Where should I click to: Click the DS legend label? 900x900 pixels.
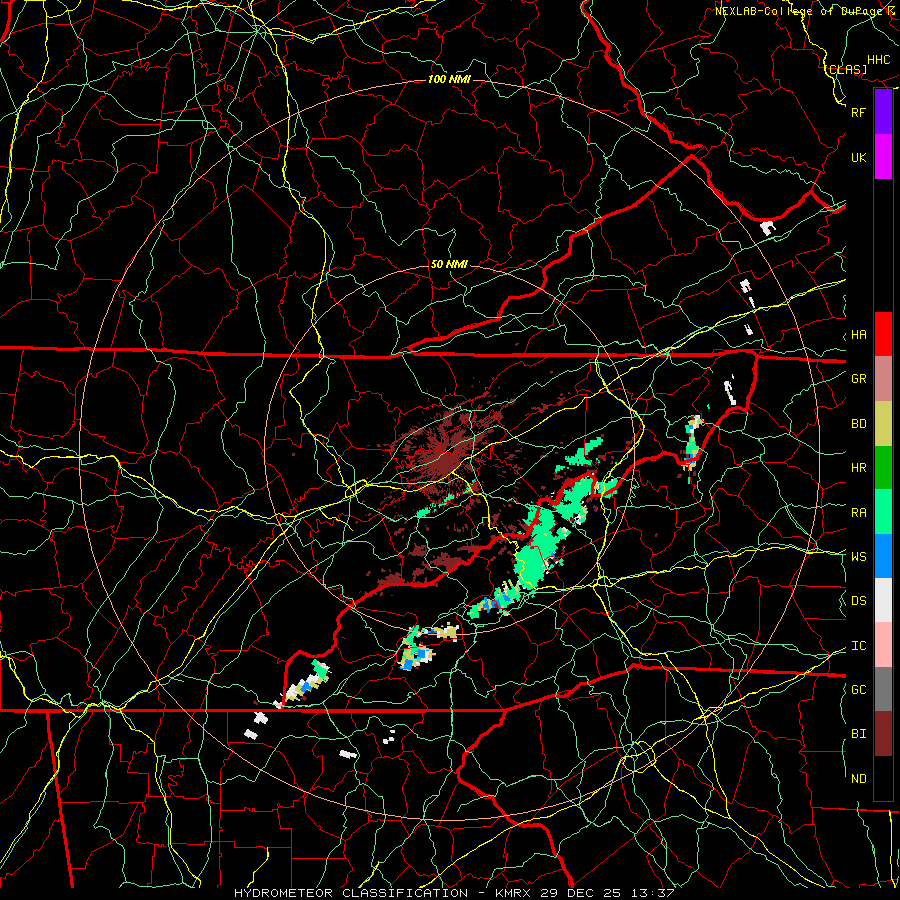pos(858,601)
